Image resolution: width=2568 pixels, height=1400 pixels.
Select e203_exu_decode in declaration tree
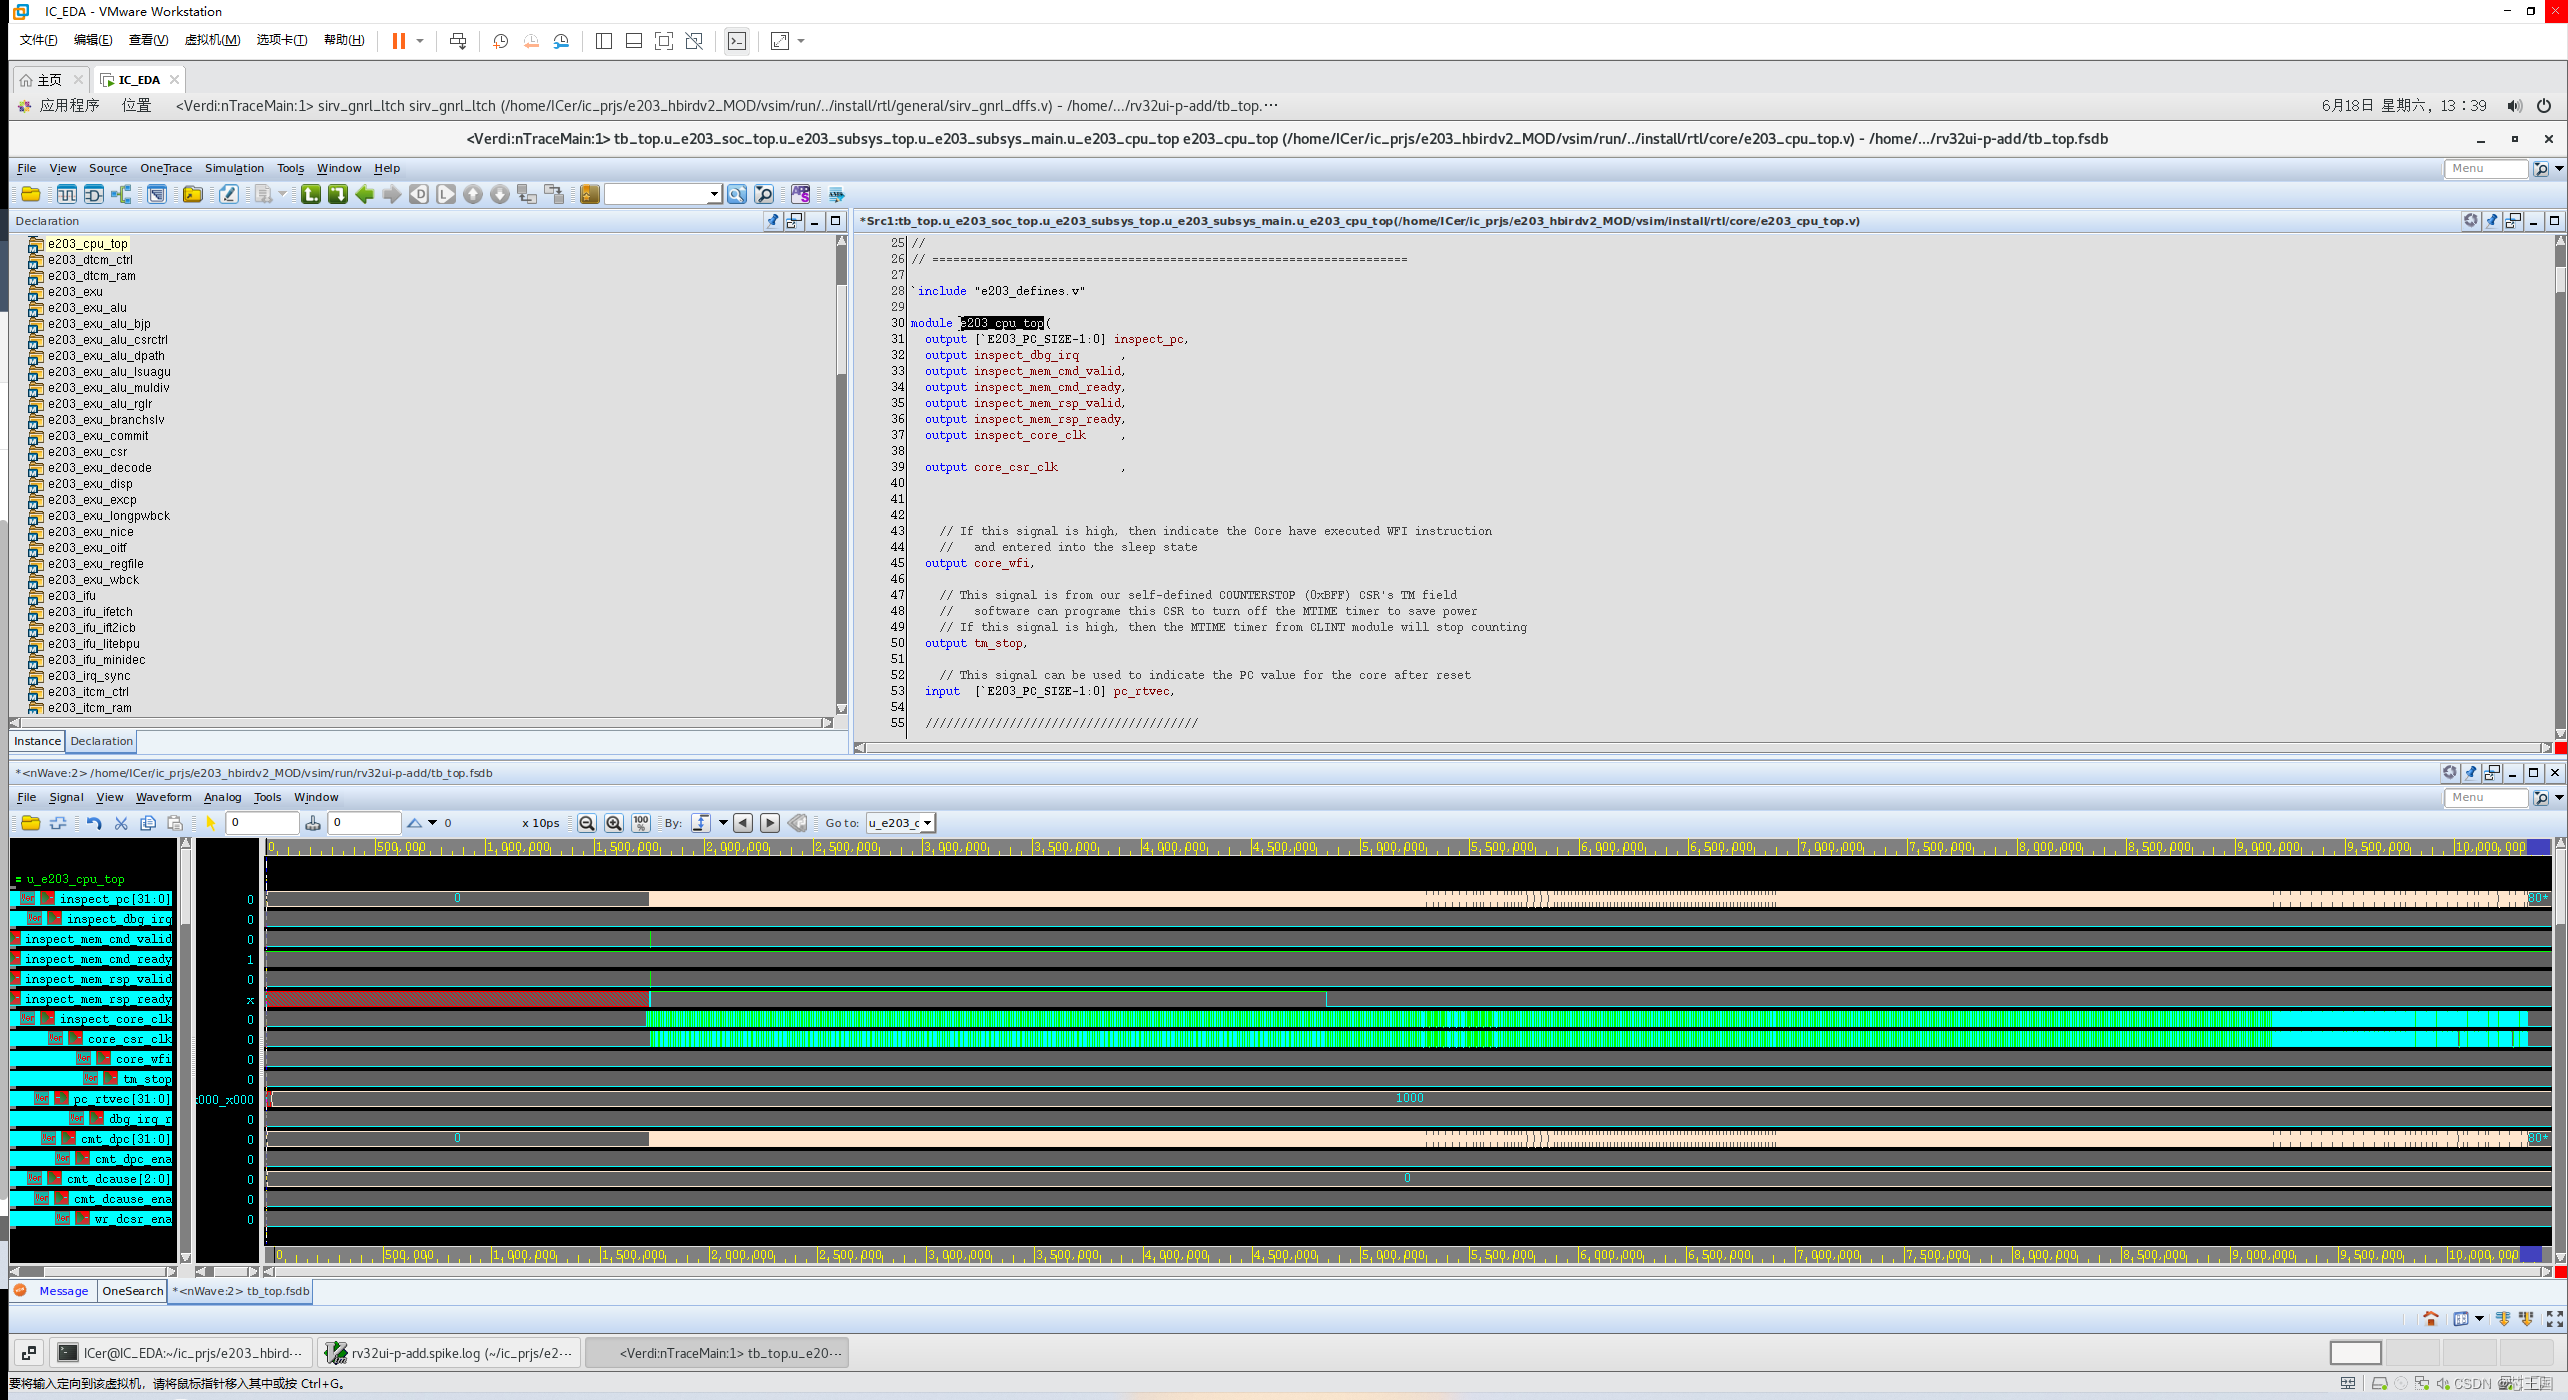[99, 468]
